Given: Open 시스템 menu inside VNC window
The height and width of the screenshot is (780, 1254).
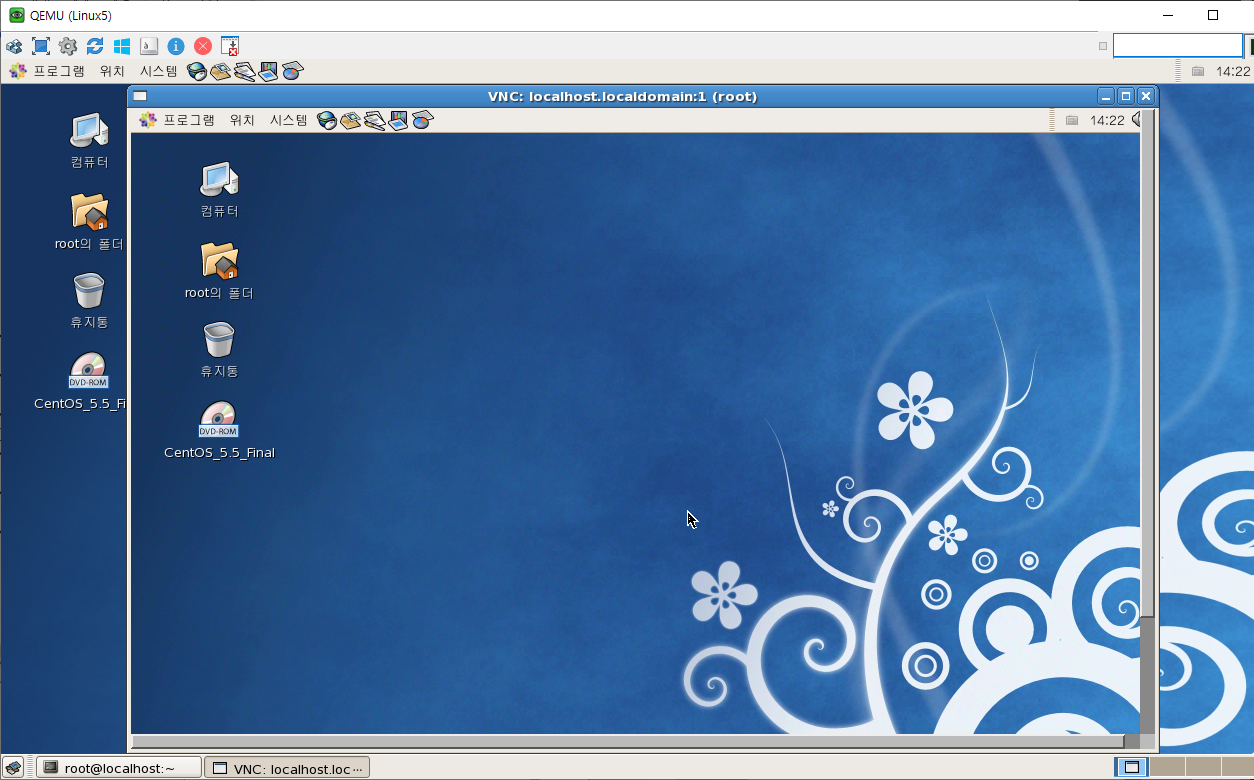Looking at the screenshot, I should (289, 120).
